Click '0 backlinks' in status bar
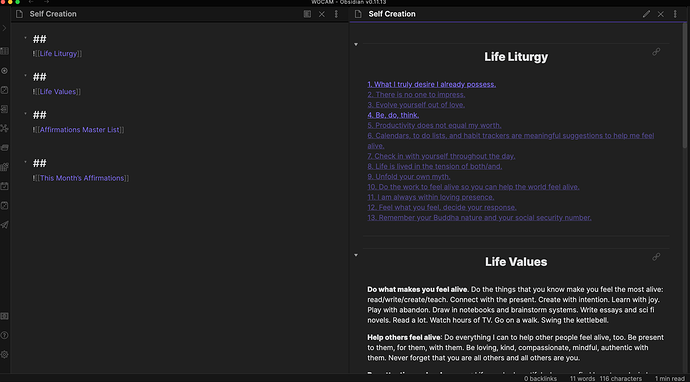This screenshot has width=690, height=382. (x=540, y=378)
